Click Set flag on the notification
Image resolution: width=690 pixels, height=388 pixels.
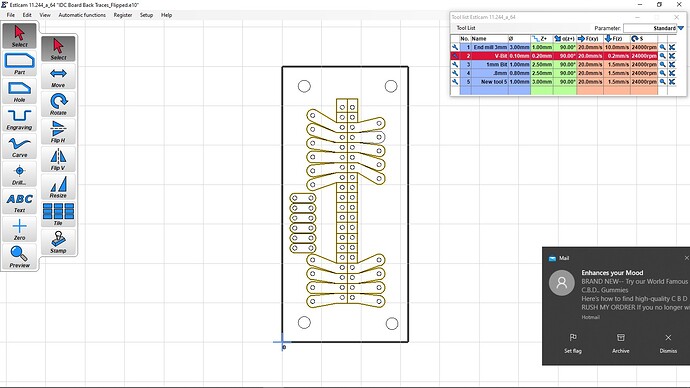pyautogui.click(x=573, y=343)
